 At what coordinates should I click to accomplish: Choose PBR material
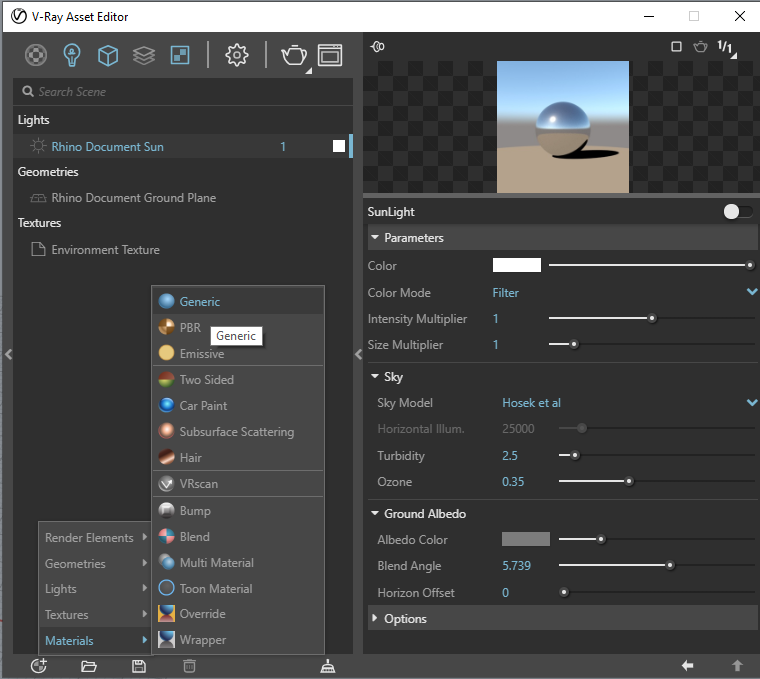[238, 327]
